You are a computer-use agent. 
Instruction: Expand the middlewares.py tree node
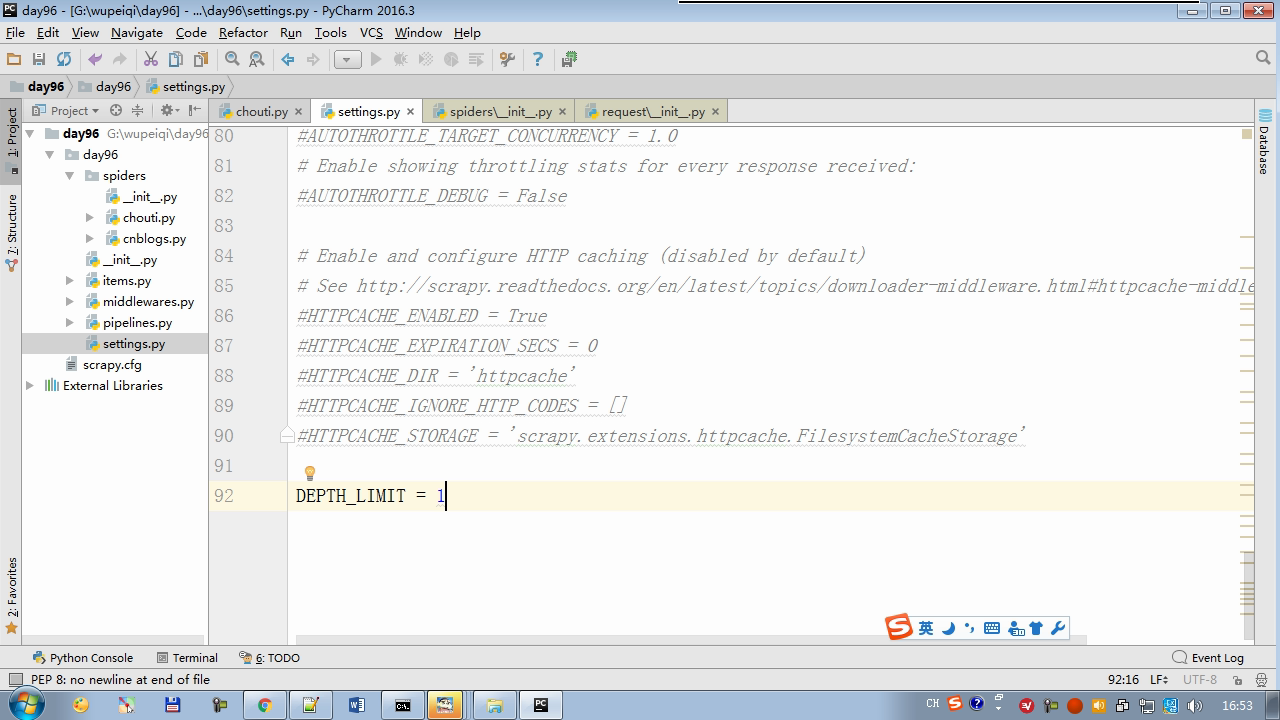click(70, 301)
